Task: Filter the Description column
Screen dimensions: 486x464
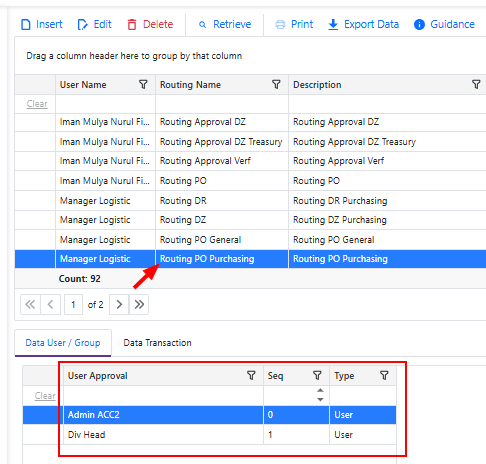Action: (x=476, y=84)
